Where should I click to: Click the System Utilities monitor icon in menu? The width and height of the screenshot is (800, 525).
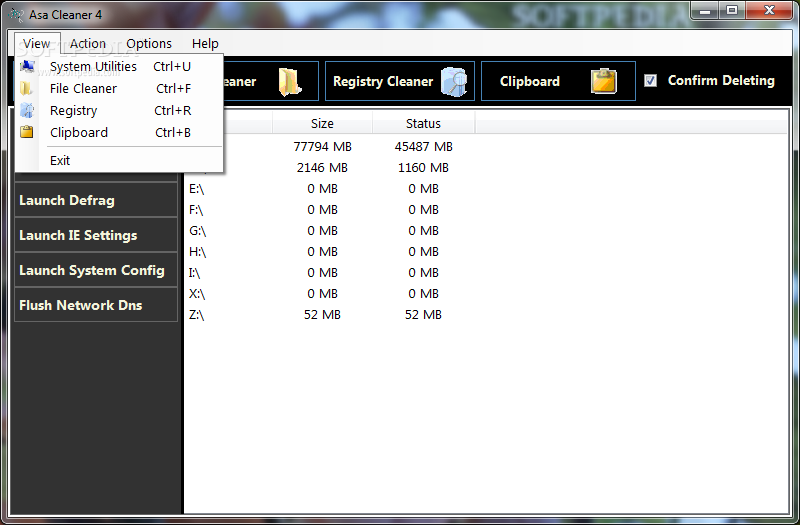27,66
